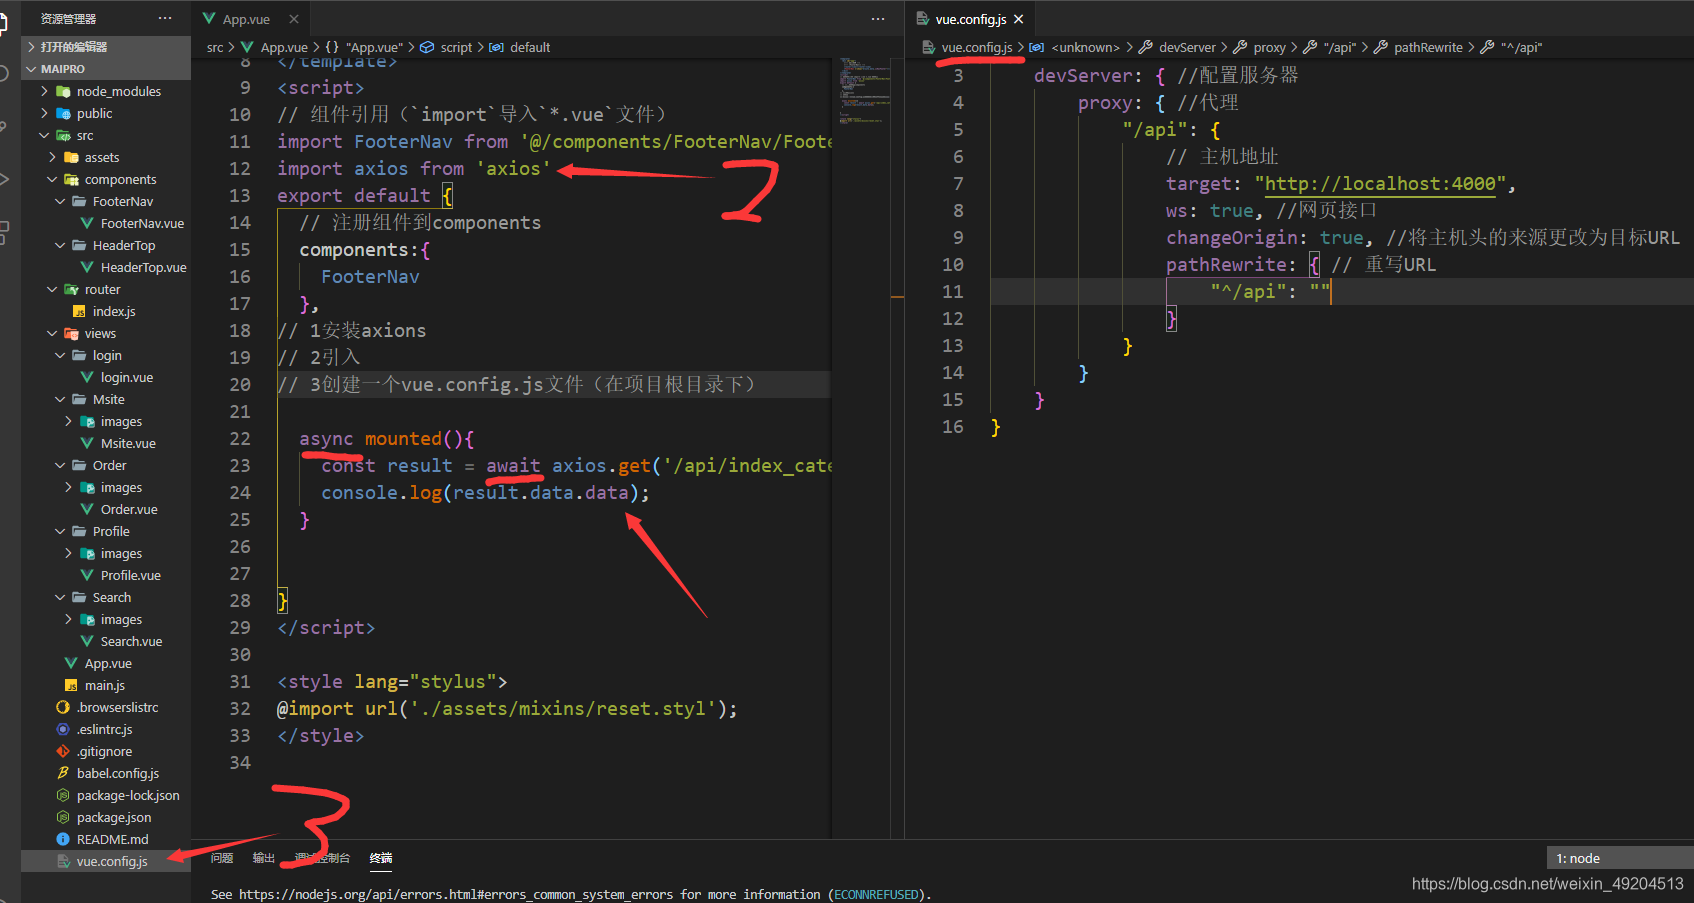
Task: Click the Babel icon beside babel.config.js
Action: pyautogui.click(x=63, y=773)
